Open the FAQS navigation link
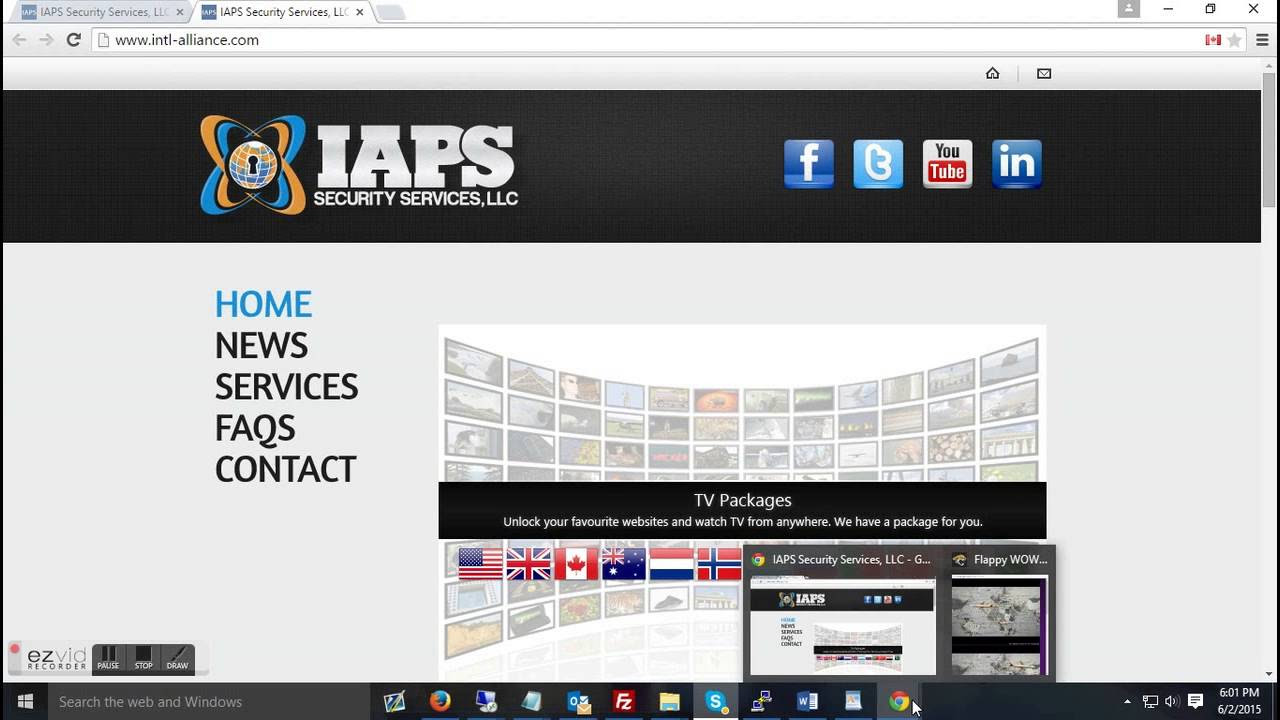The width and height of the screenshot is (1280, 720). [255, 429]
